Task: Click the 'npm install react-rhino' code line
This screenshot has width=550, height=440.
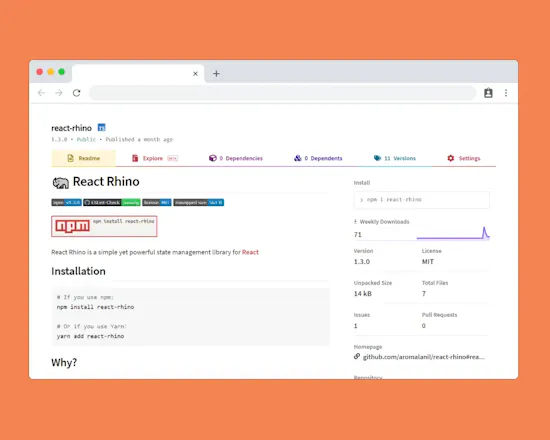Action: tap(95, 307)
